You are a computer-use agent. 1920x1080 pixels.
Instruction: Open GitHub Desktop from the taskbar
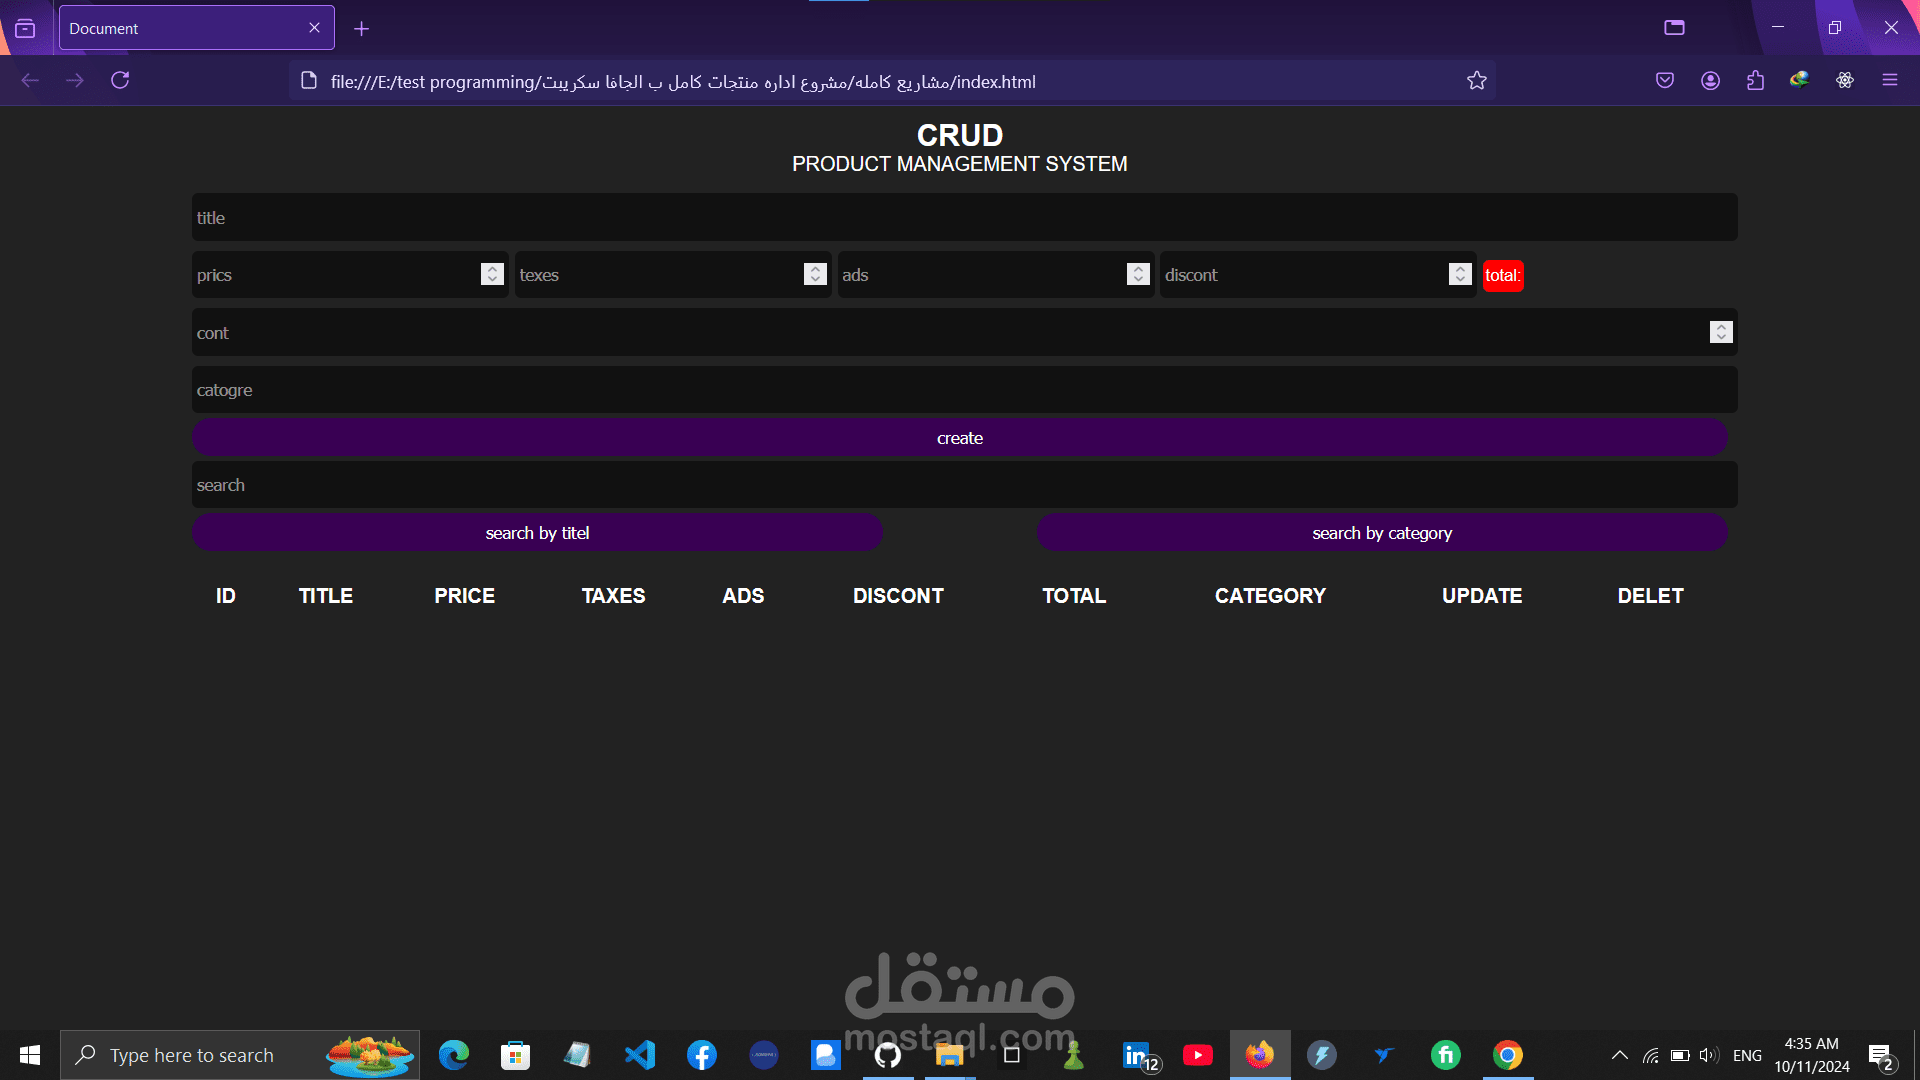click(888, 1055)
